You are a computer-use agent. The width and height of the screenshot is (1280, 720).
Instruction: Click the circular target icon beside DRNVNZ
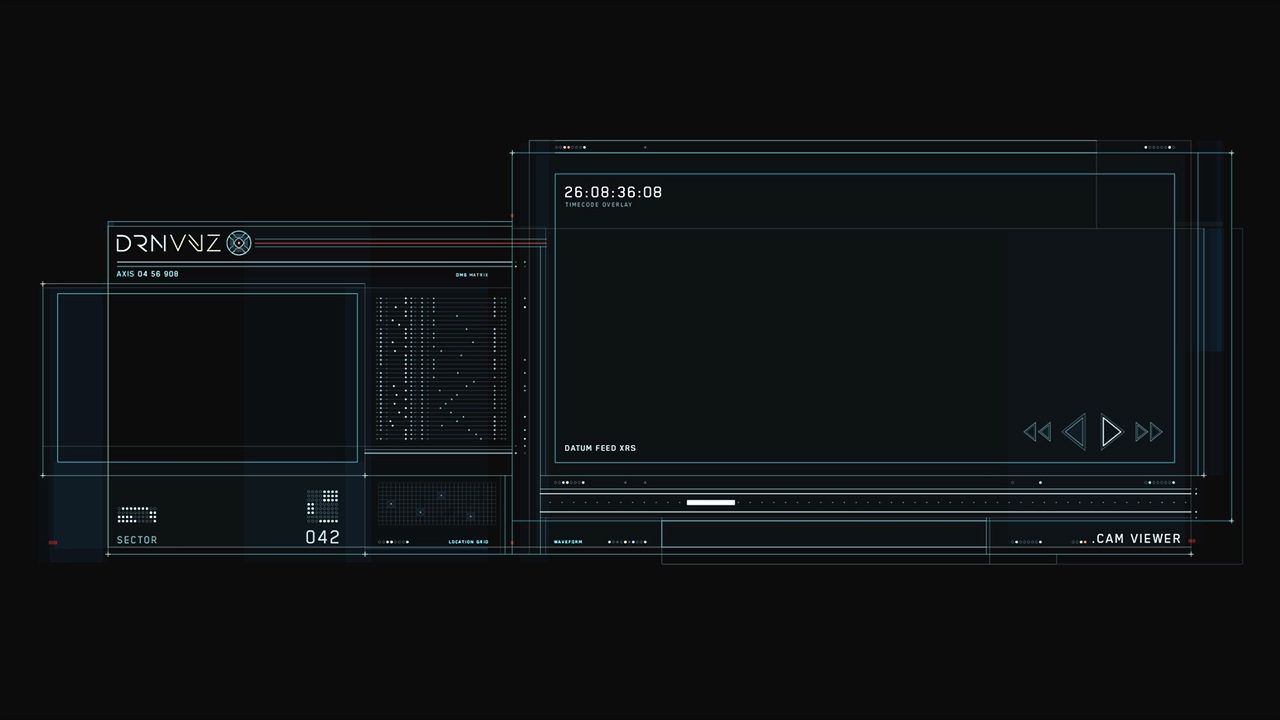pyautogui.click(x=238, y=243)
